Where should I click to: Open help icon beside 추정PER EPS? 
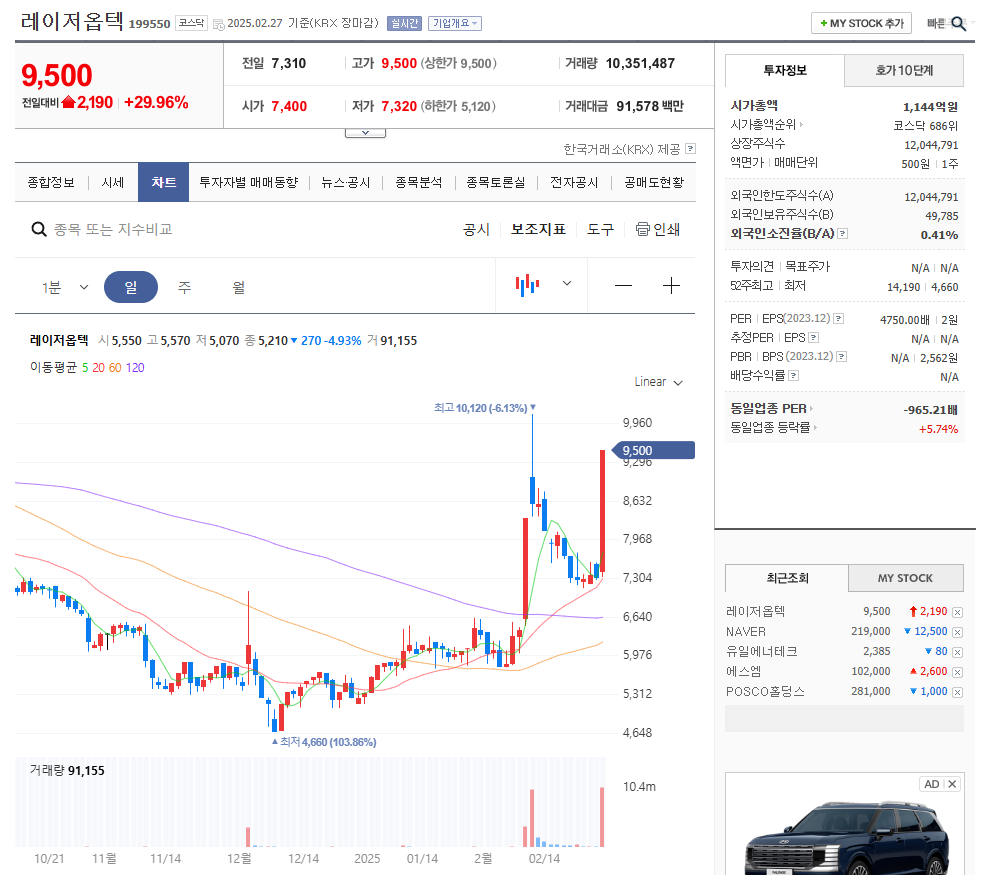pos(813,338)
